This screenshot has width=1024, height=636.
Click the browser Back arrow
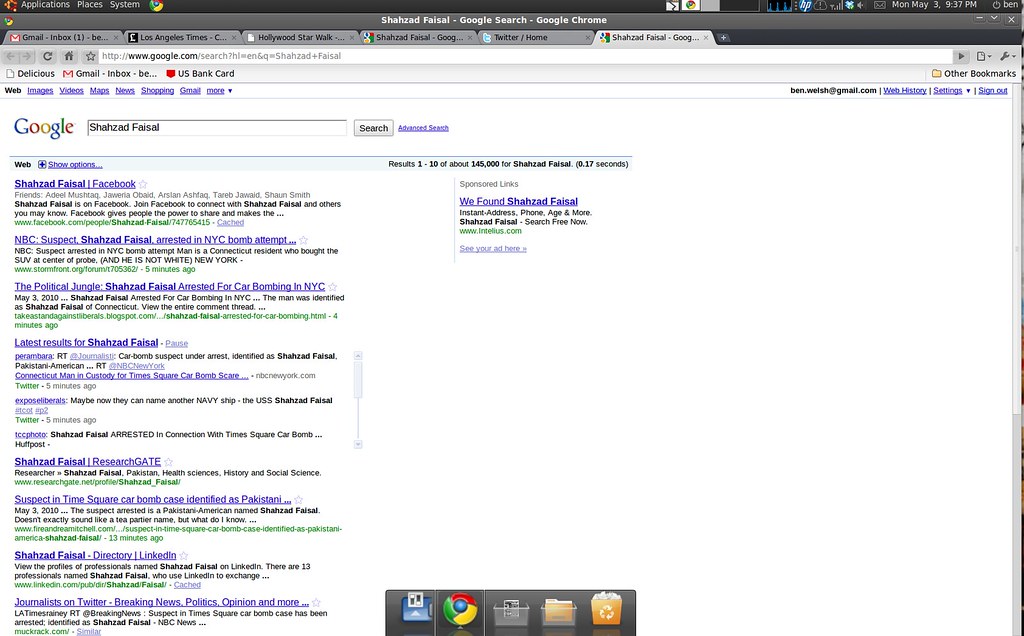(10, 56)
